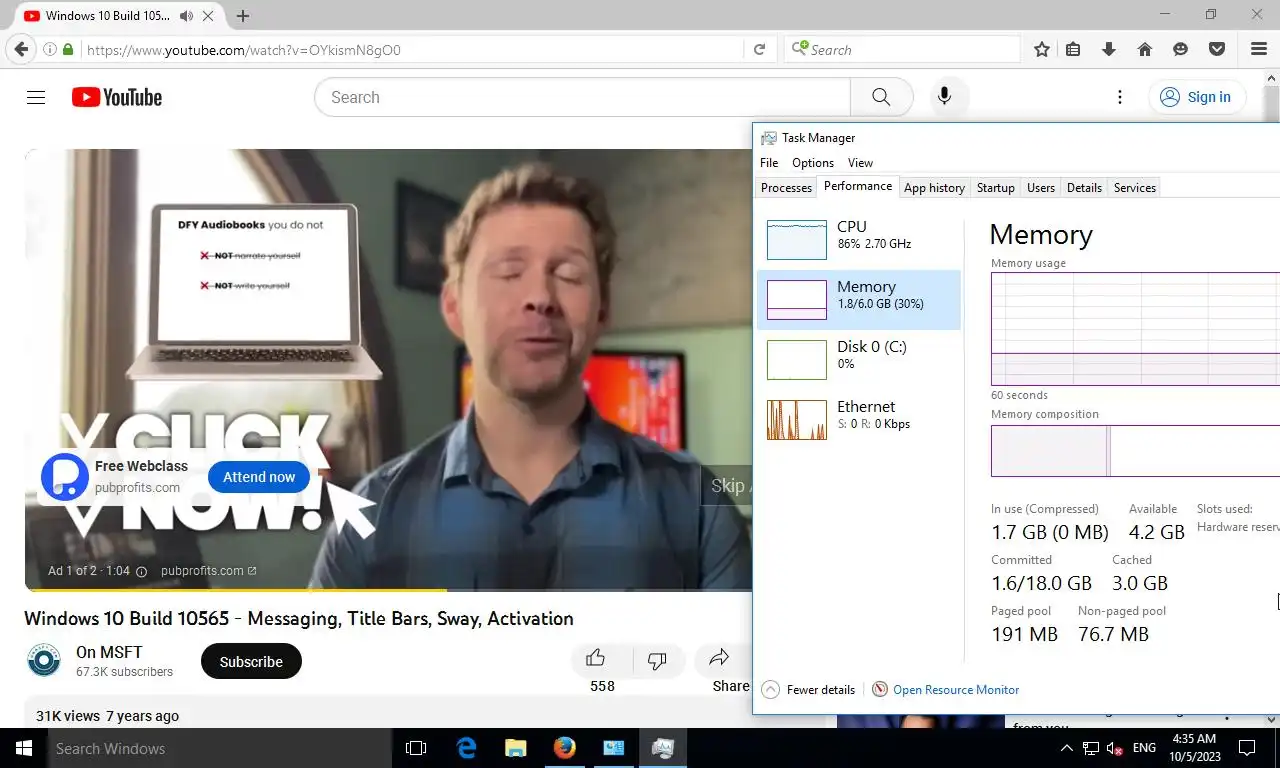Select the Memory performance item

858,299
